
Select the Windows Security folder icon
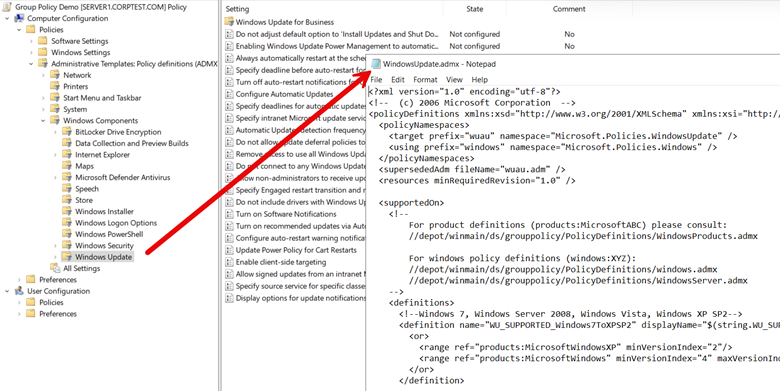coord(67,246)
